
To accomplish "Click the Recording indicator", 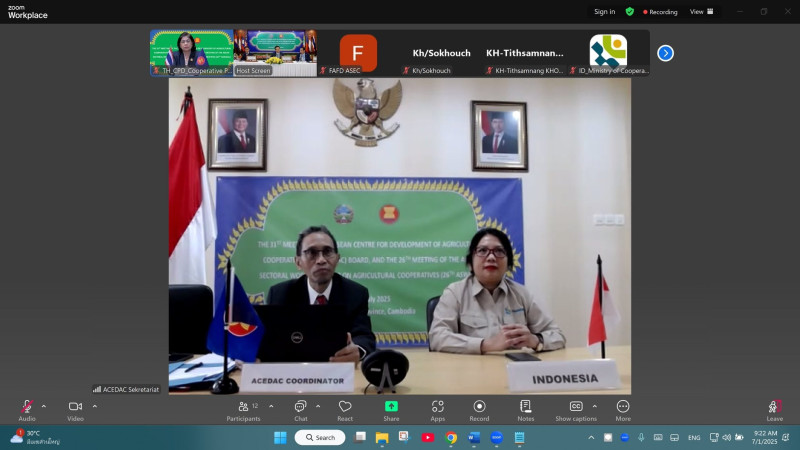I will (660, 12).
